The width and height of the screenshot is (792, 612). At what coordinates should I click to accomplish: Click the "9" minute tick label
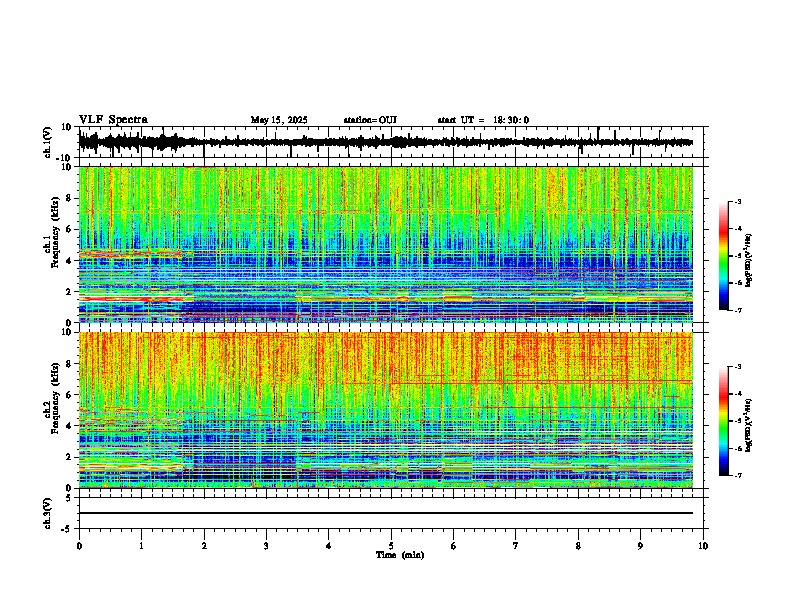click(x=640, y=546)
